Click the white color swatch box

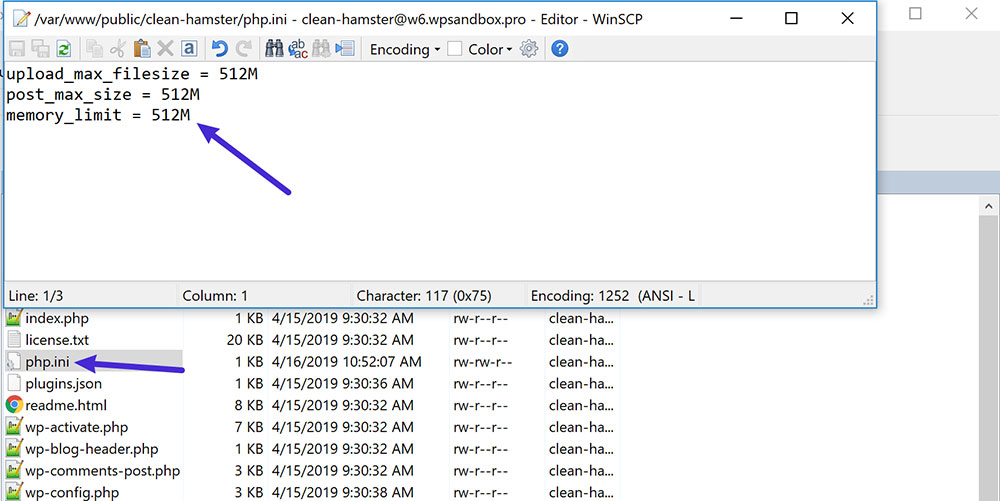click(x=455, y=49)
